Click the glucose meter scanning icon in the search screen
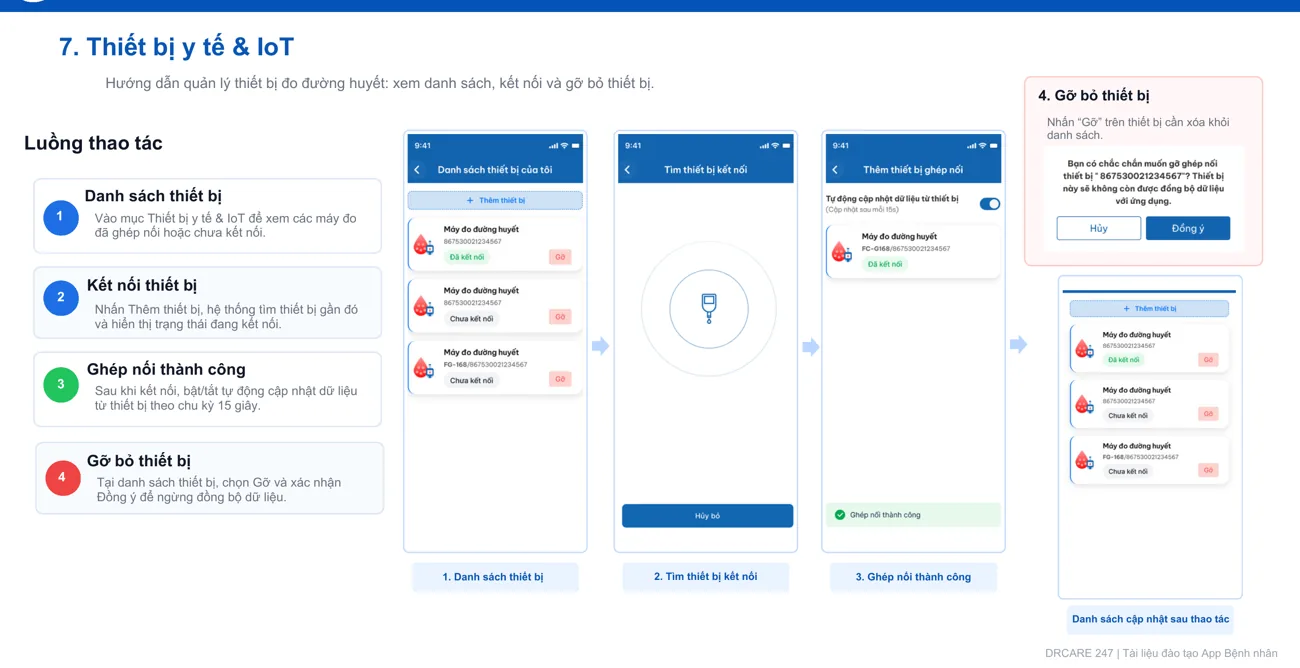 point(709,308)
